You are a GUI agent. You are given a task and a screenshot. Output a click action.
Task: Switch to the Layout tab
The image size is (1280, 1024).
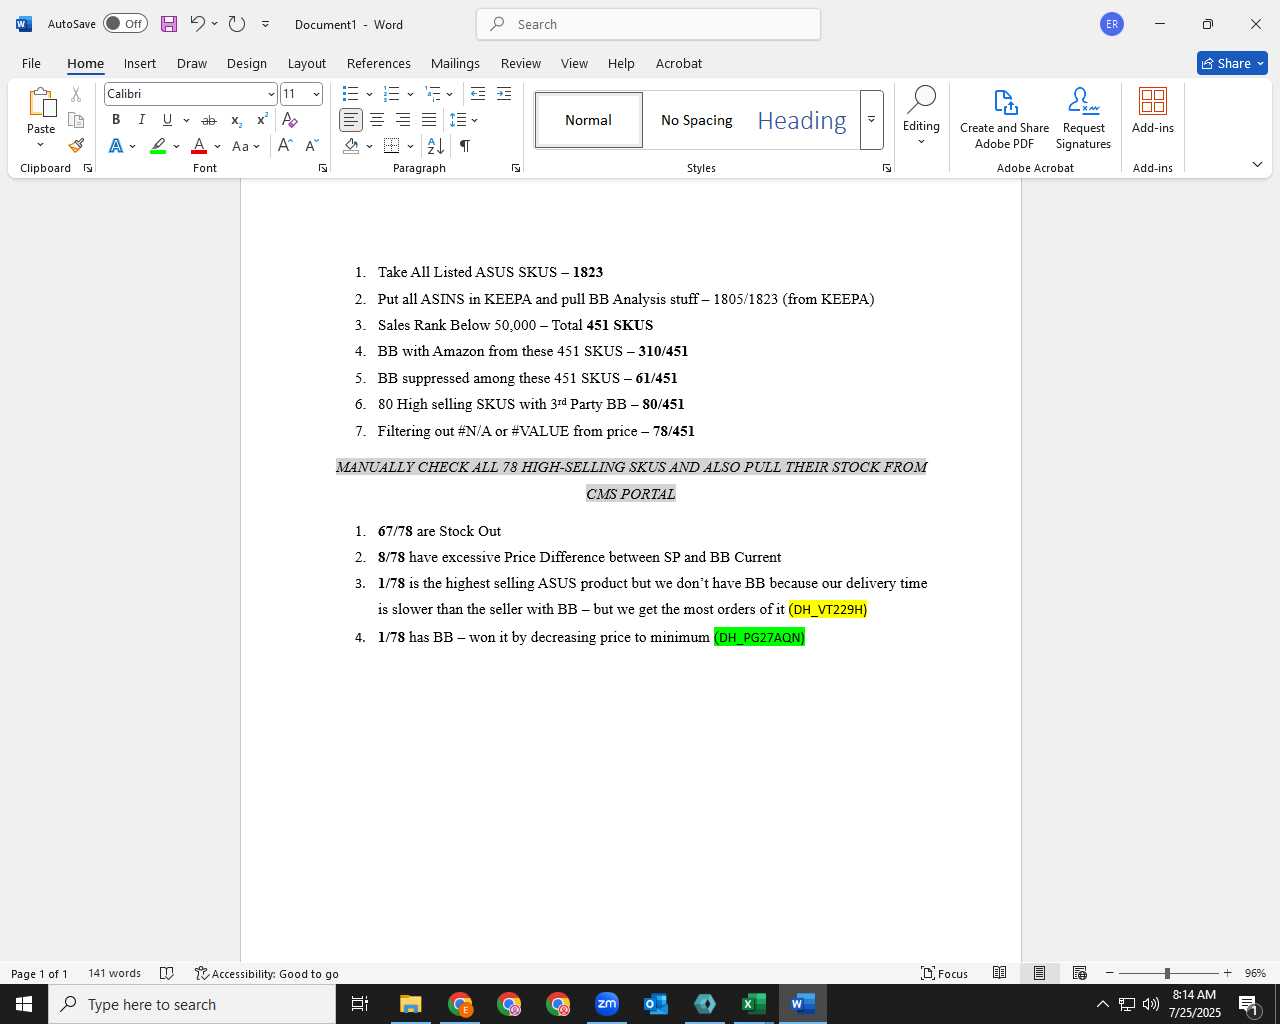click(x=307, y=63)
